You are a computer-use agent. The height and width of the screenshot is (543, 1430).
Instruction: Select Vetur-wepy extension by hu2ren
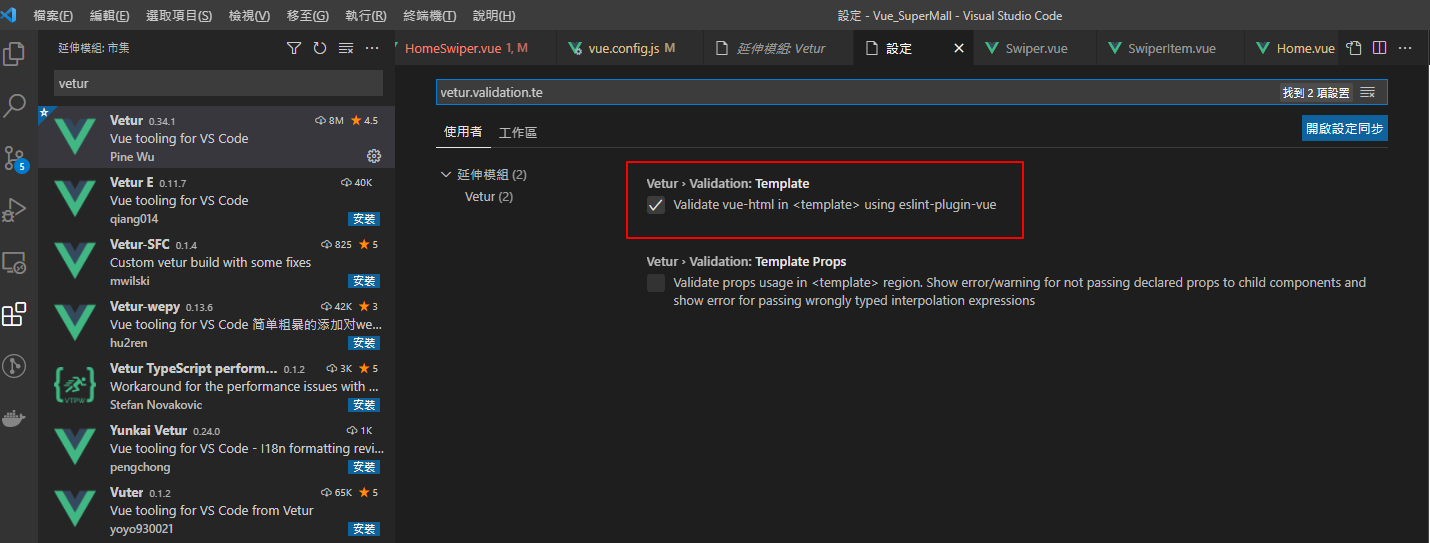pos(216,324)
